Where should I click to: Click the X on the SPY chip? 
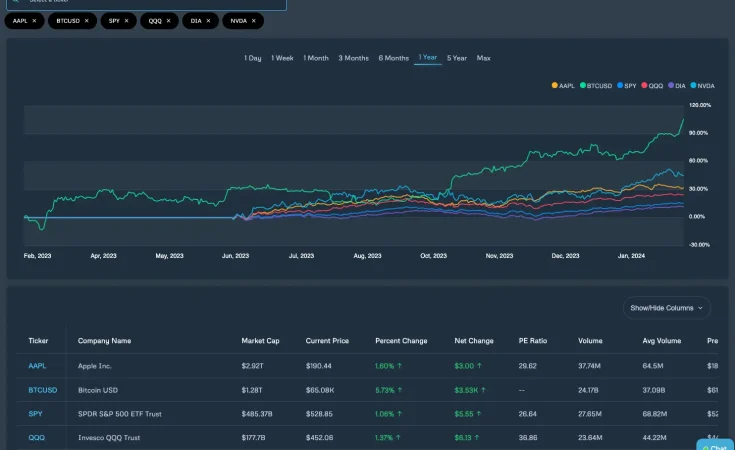pyautogui.click(x=127, y=20)
